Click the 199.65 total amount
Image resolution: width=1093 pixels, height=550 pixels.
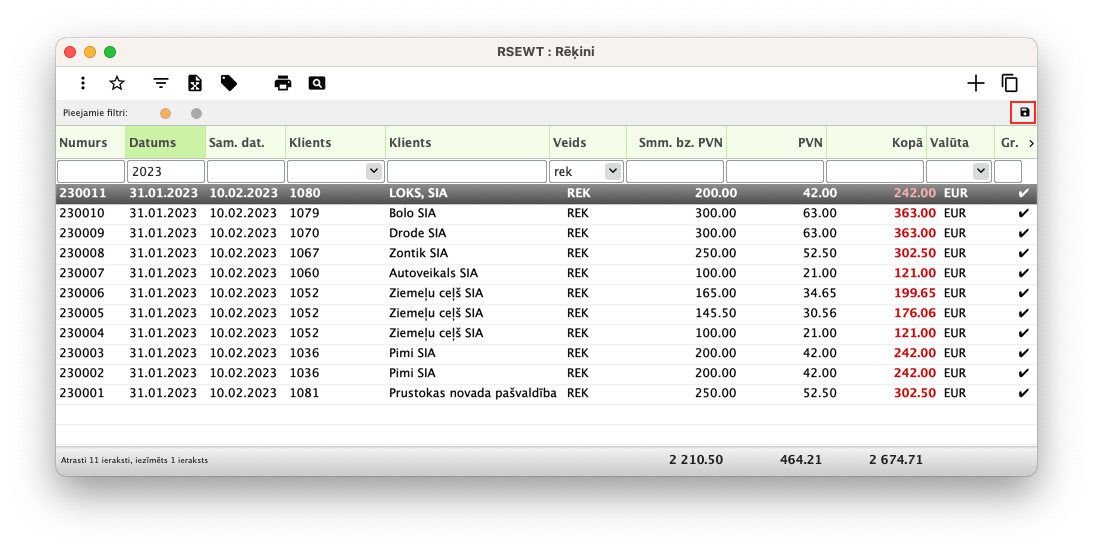[915, 293]
